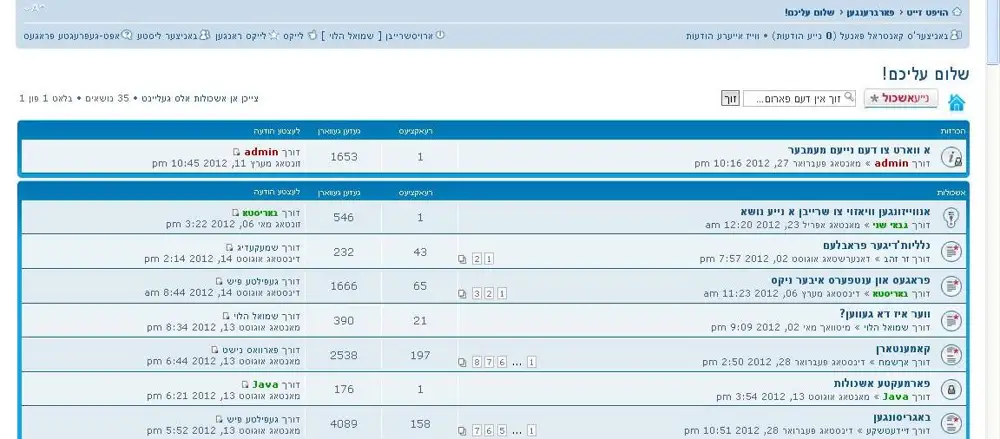Click the star icon beside לייקס ראנגען
The image size is (1000, 439).
coord(274,35)
